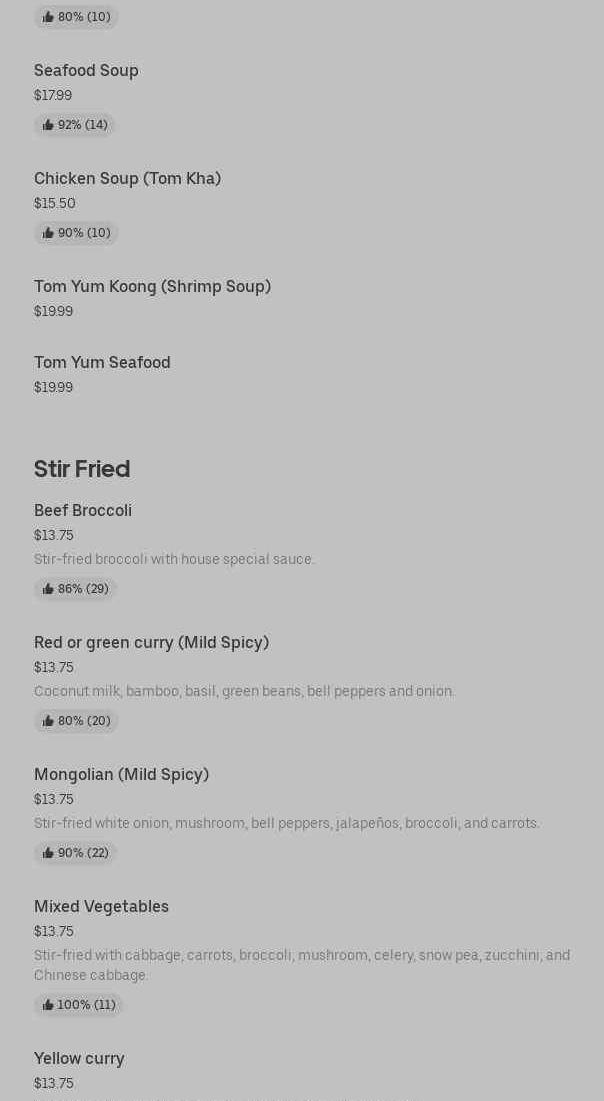604x1101 pixels.
Task: Select Chicken Soup (Tom Kha)
Action: 127,178
